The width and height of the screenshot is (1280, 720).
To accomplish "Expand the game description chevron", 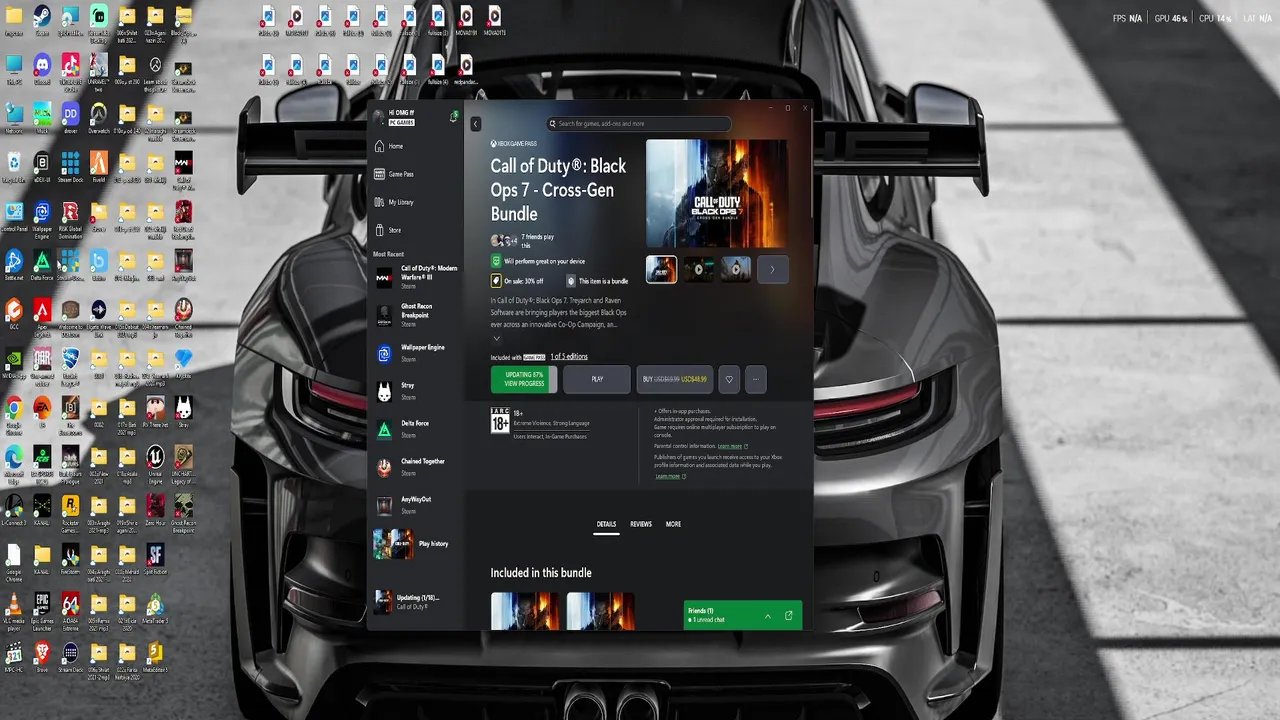I will (x=496, y=338).
